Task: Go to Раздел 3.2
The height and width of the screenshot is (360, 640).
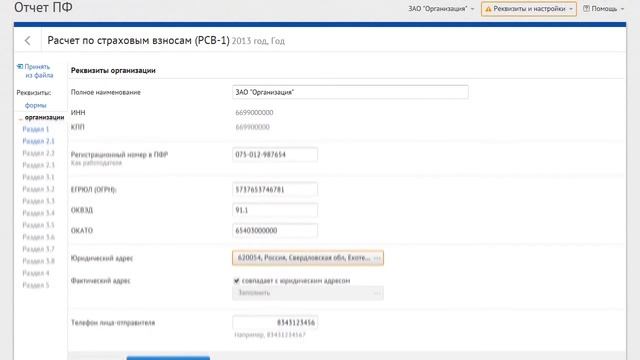Action: (x=38, y=189)
